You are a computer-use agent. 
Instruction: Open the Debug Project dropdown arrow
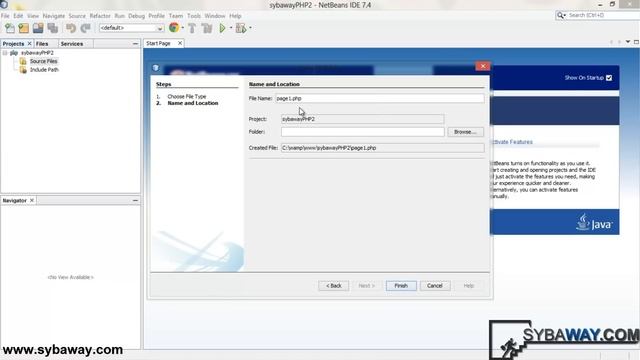(250, 28)
